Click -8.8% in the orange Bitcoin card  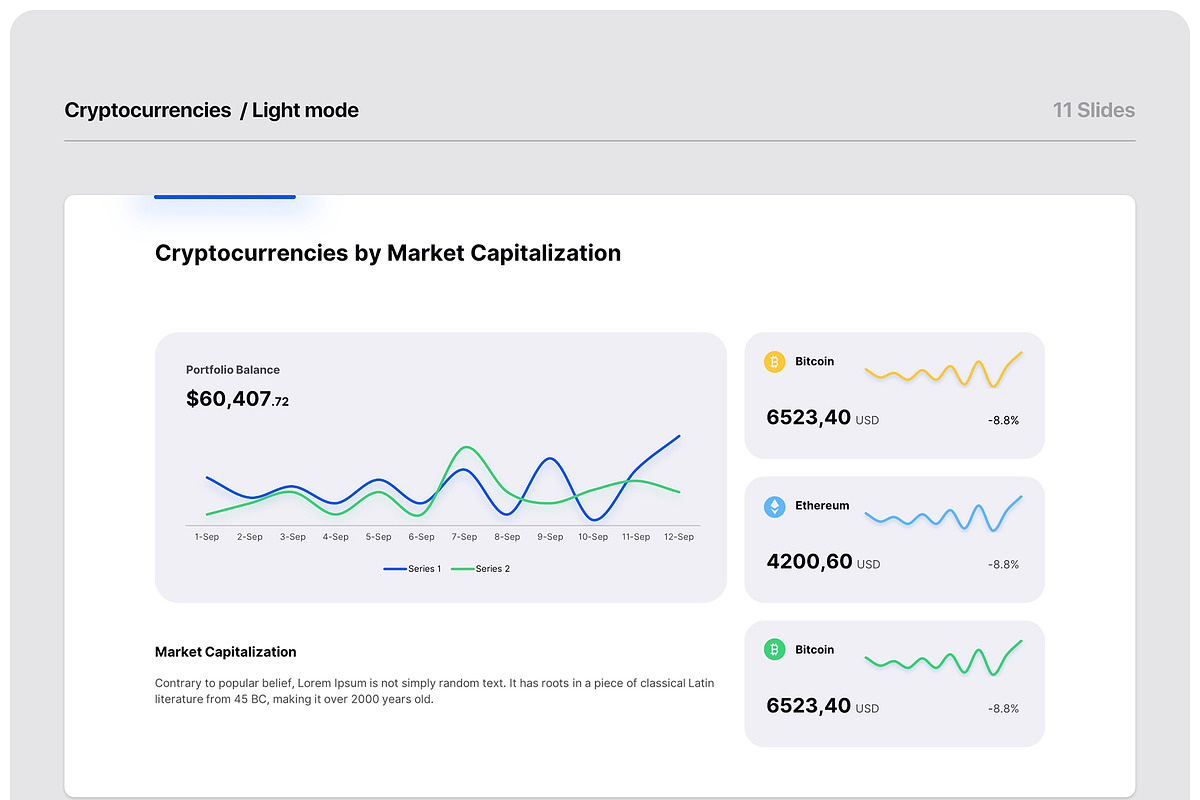click(x=1003, y=421)
